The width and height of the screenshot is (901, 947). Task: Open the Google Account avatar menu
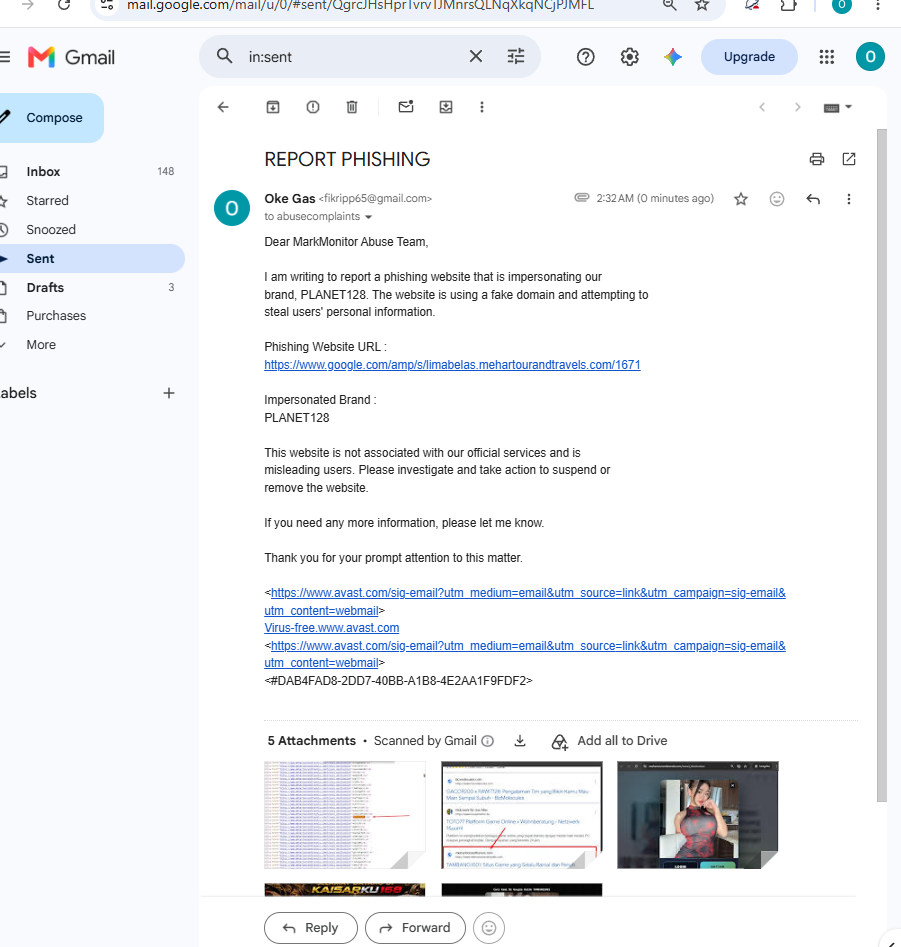click(x=870, y=57)
